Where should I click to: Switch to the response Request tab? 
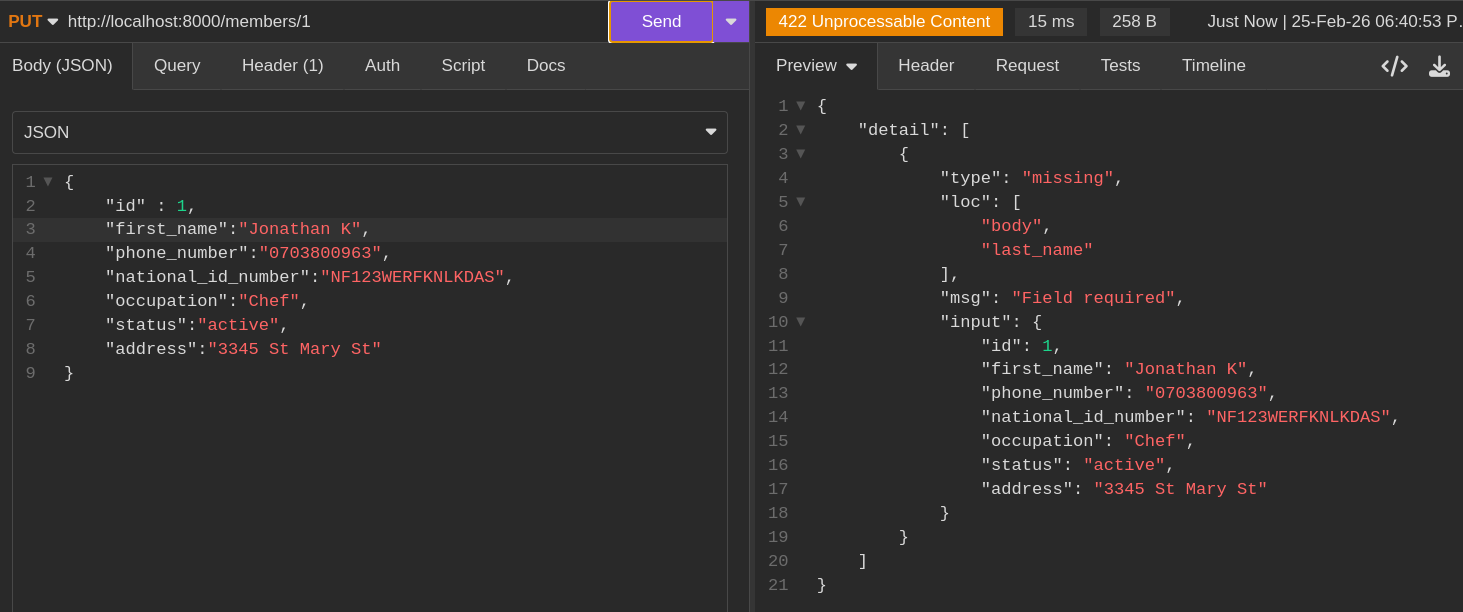point(1027,66)
